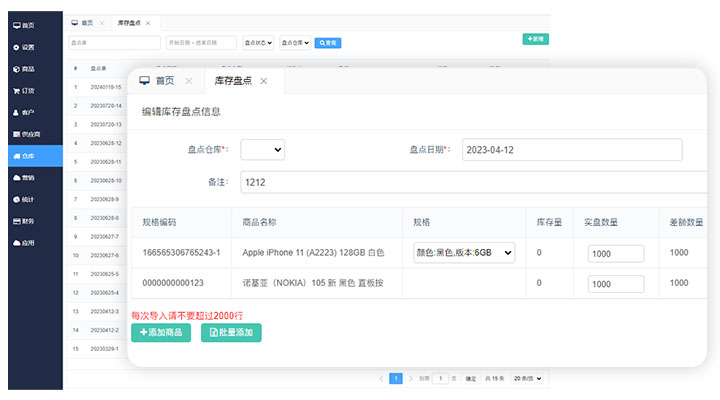Open 设置 settings in the sidebar
Screen dimensions: 720x400
(x=28, y=47)
